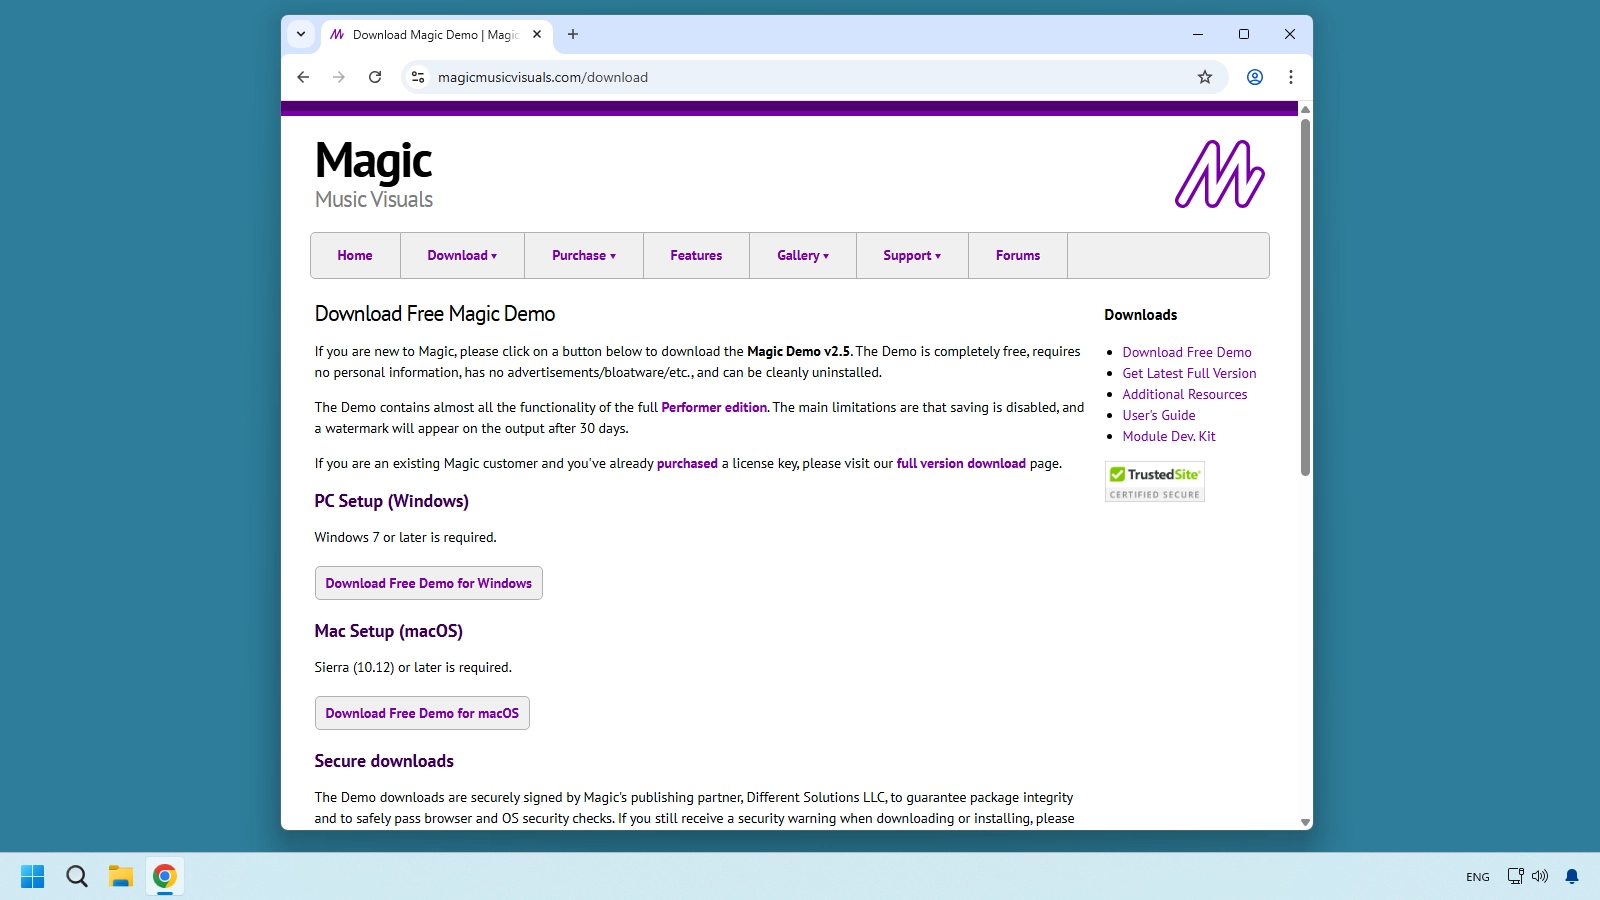
Task: Open the Chrome three-dot menu
Action: [x=1291, y=77]
